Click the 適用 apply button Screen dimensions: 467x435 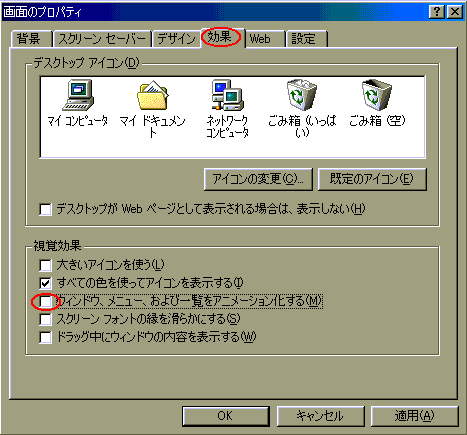[x=415, y=416]
